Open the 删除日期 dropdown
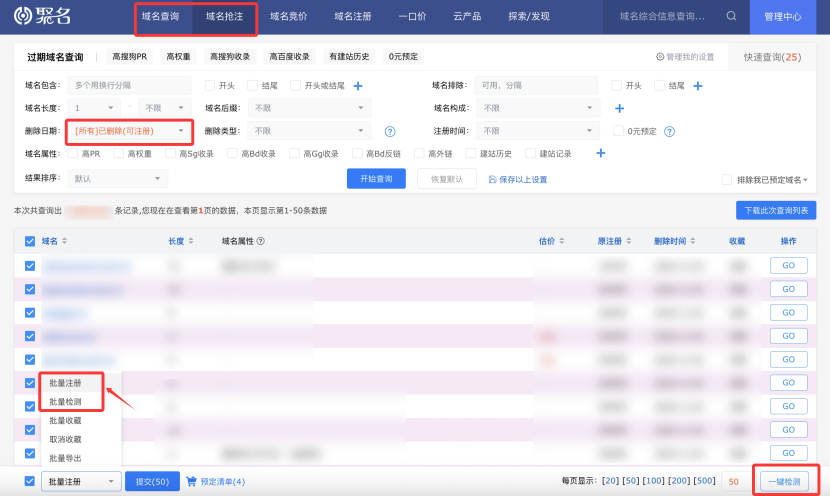Viewport: 830px width, 496px height. pyautogui.click(x=129, y=131)
